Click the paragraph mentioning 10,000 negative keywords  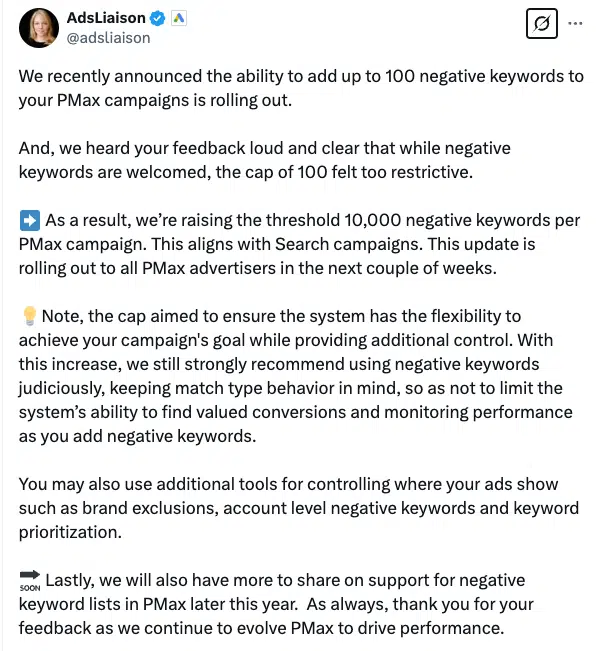pyautogui.click(x=299, y=244)
